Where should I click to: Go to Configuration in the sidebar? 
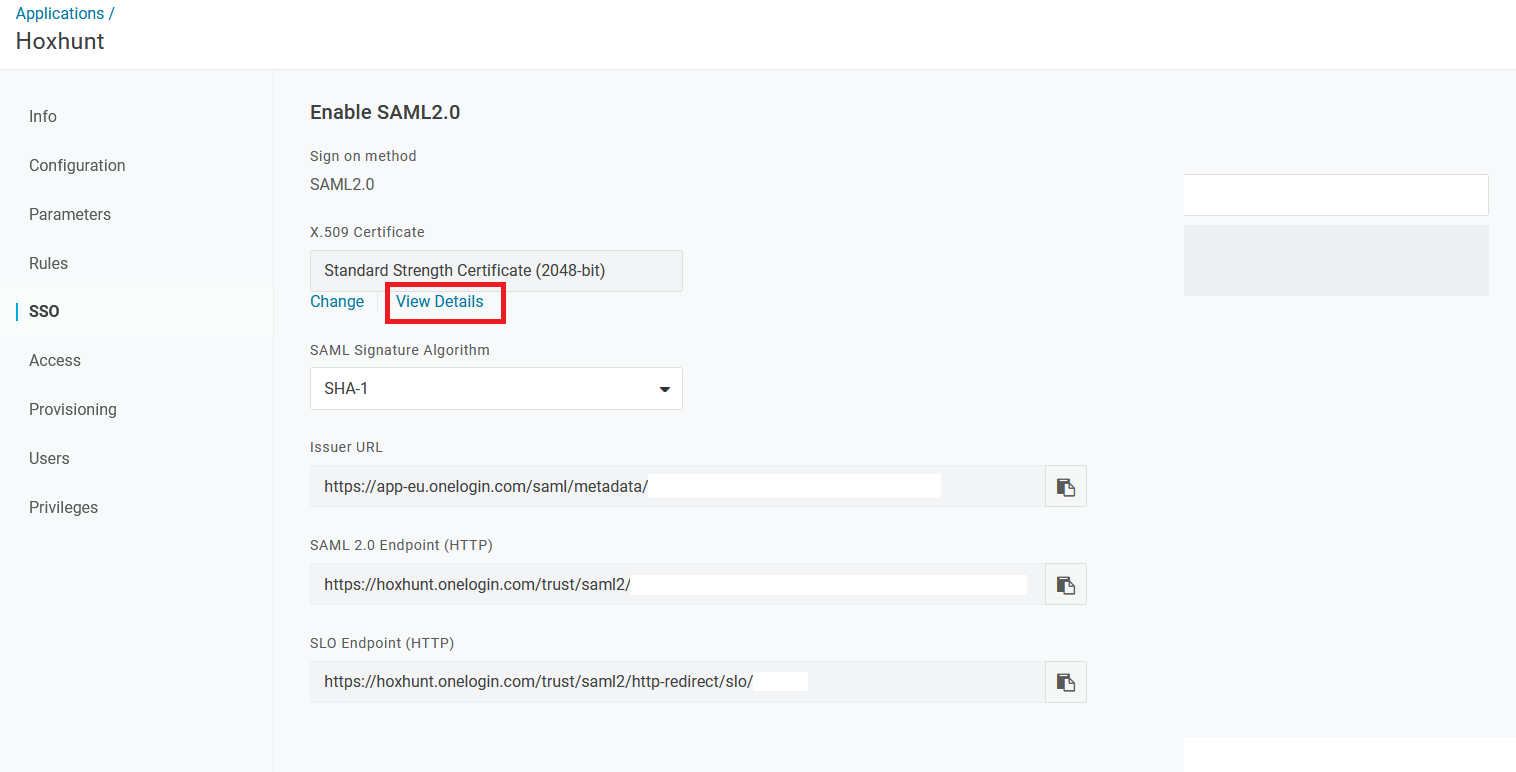(77, 165)
